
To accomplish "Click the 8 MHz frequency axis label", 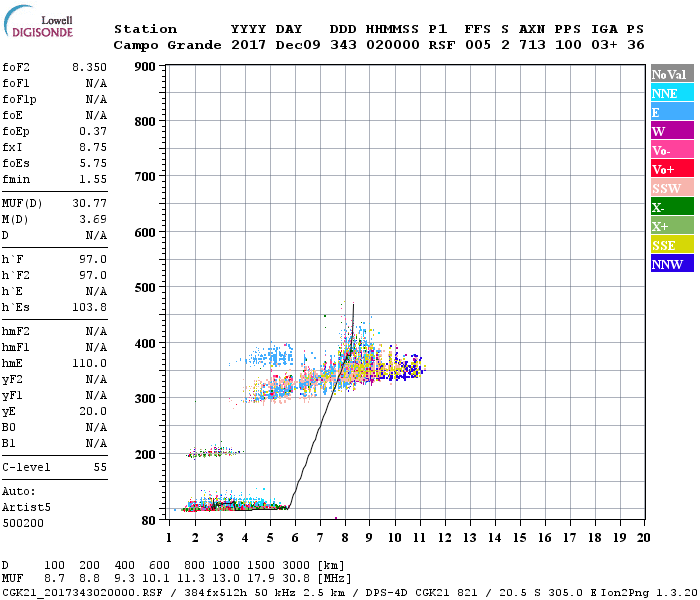I will [x=345, y=538].
